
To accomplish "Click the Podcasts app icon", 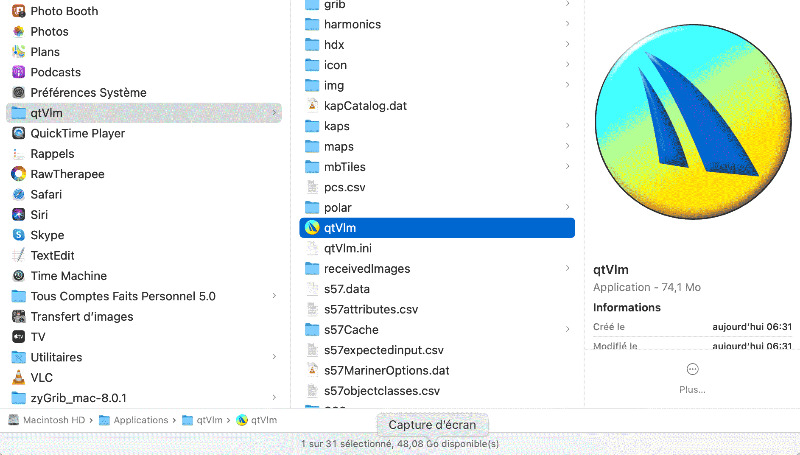I will [18, 72].
